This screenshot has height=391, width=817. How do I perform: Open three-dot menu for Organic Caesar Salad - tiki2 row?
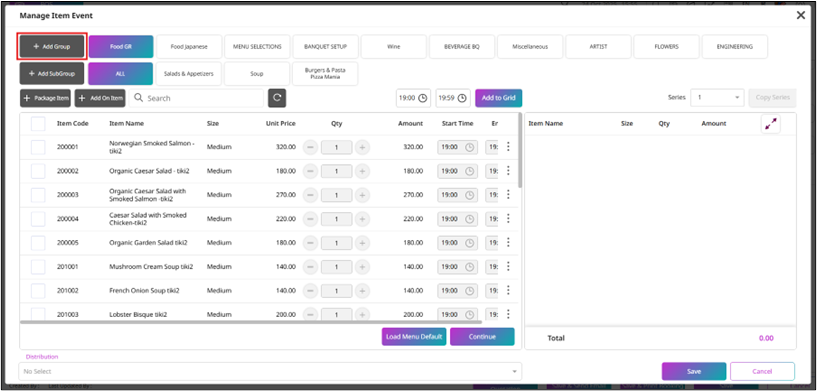508,171
